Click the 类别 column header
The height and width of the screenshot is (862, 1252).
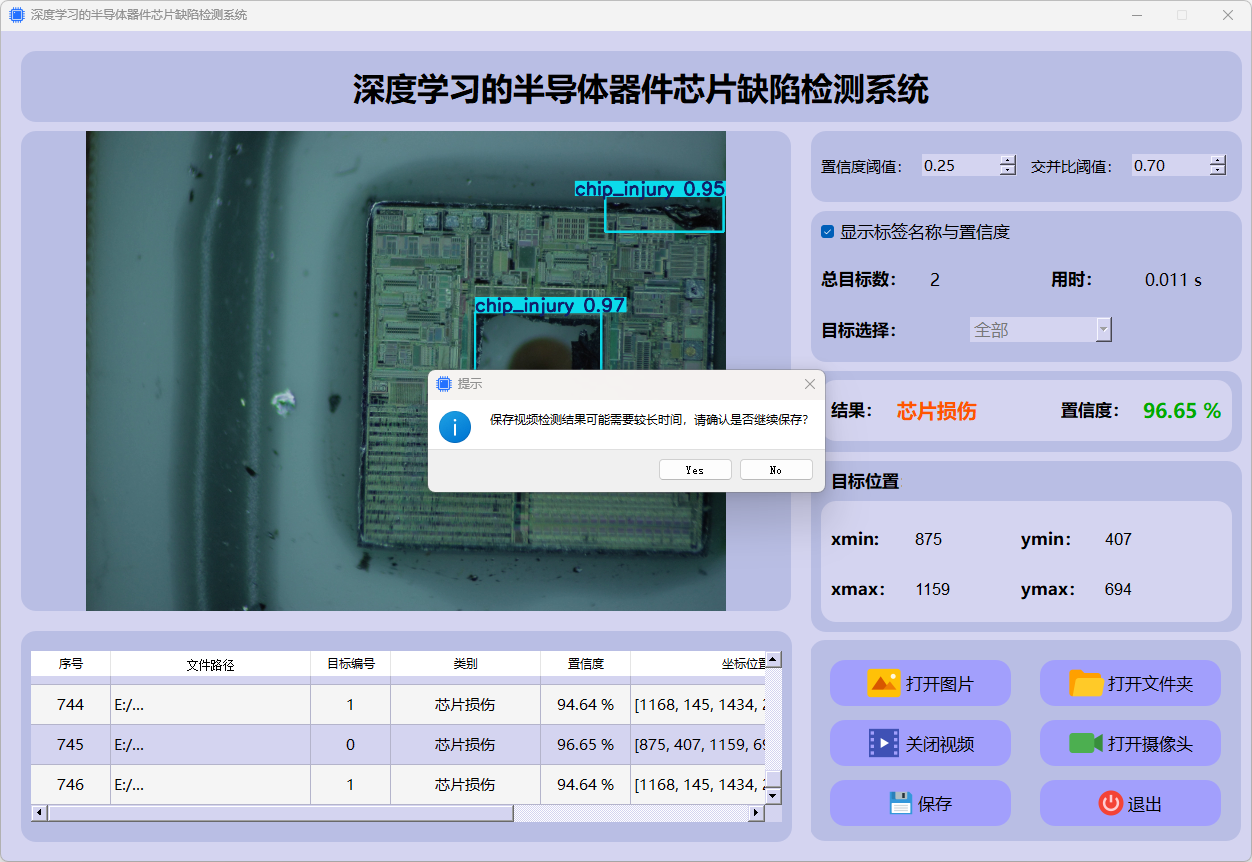coord(465,664)
